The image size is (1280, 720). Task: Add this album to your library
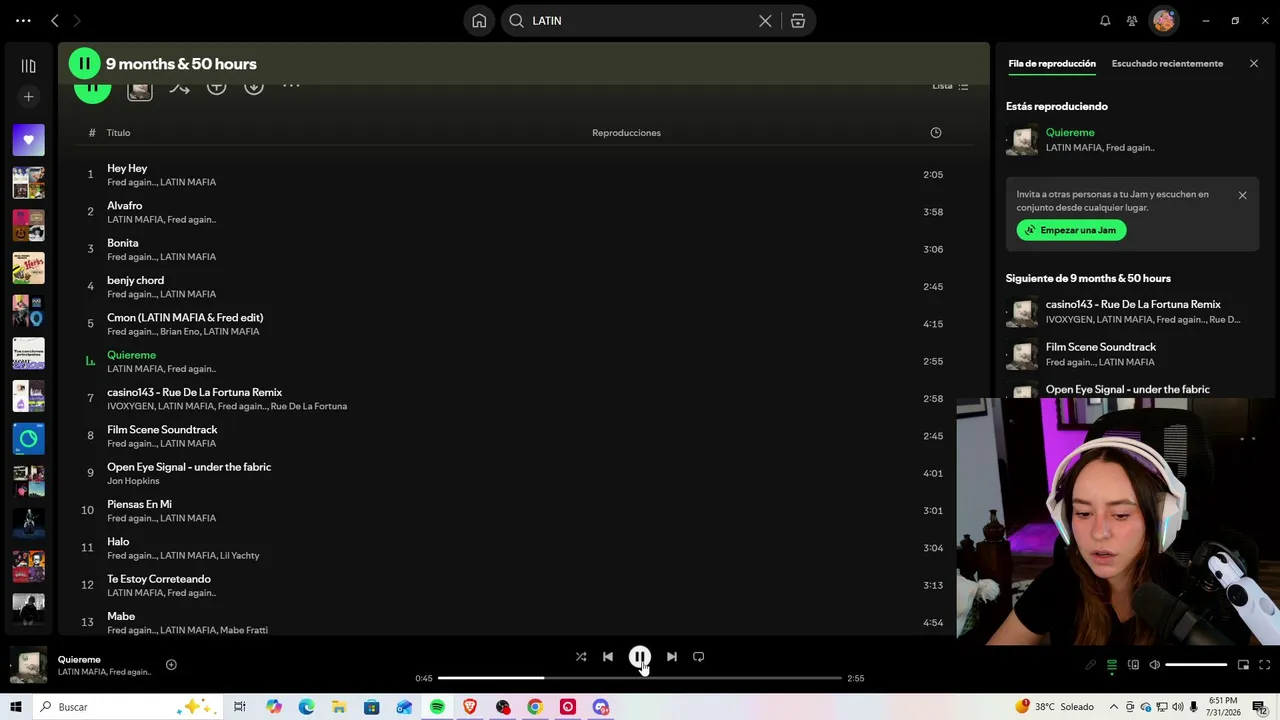click(216, 87)
